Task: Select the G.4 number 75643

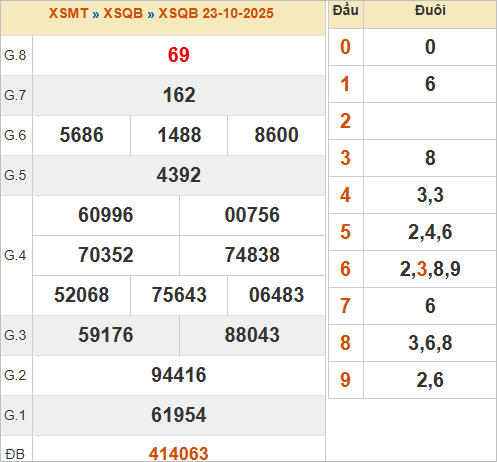Action: (179, 295)
